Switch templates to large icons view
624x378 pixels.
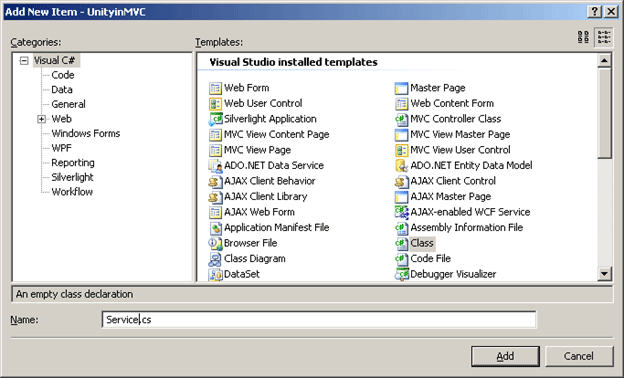tap(583, 37)
